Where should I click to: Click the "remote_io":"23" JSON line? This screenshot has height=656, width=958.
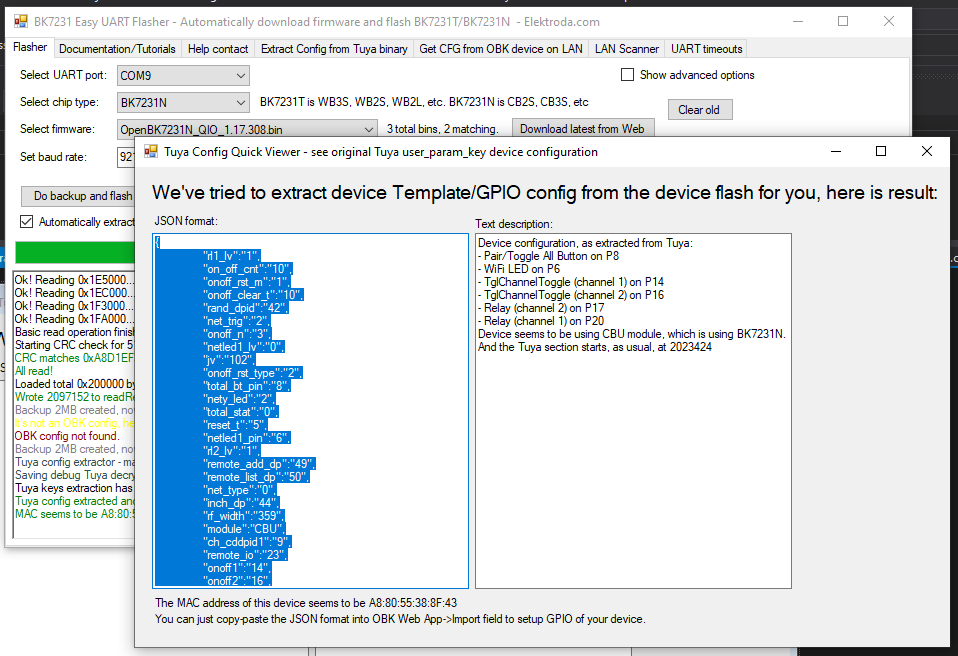click(246, 555)
